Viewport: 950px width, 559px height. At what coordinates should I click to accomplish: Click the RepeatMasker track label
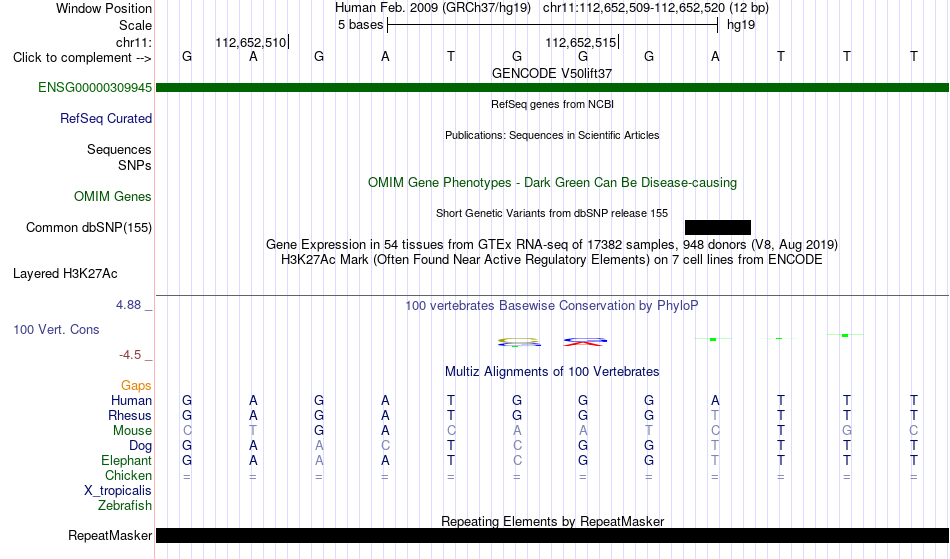pos(110,536)
